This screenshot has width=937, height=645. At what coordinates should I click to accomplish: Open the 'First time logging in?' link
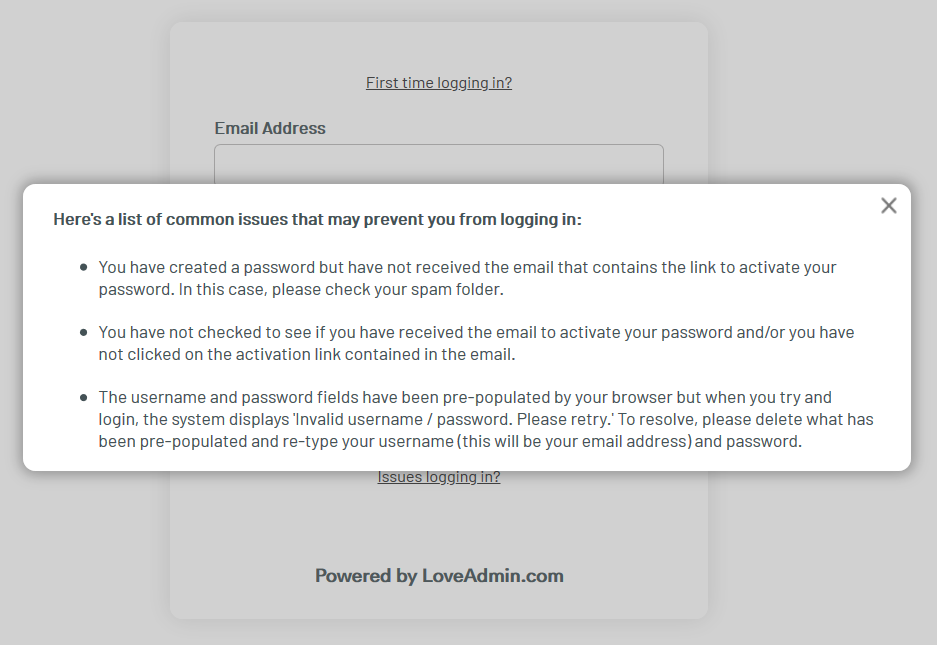439,83
